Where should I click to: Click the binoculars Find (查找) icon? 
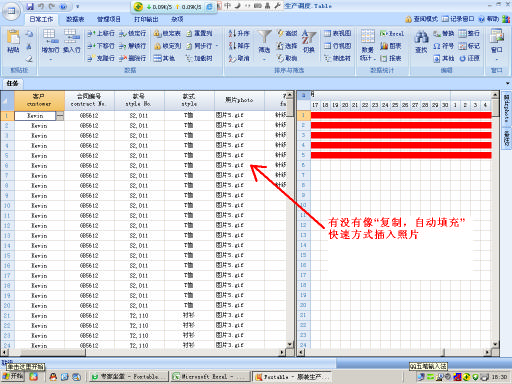coord(421,37)
